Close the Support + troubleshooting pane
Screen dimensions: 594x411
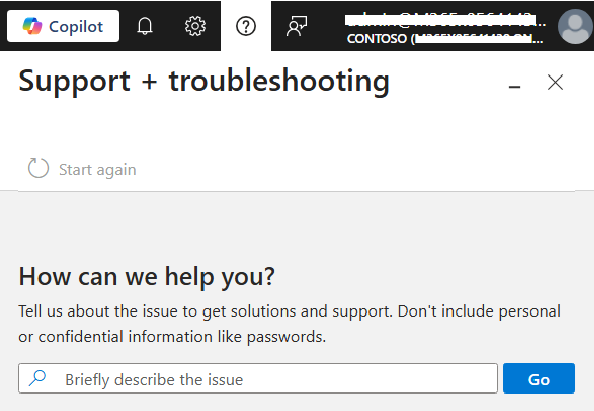(555, 82)
